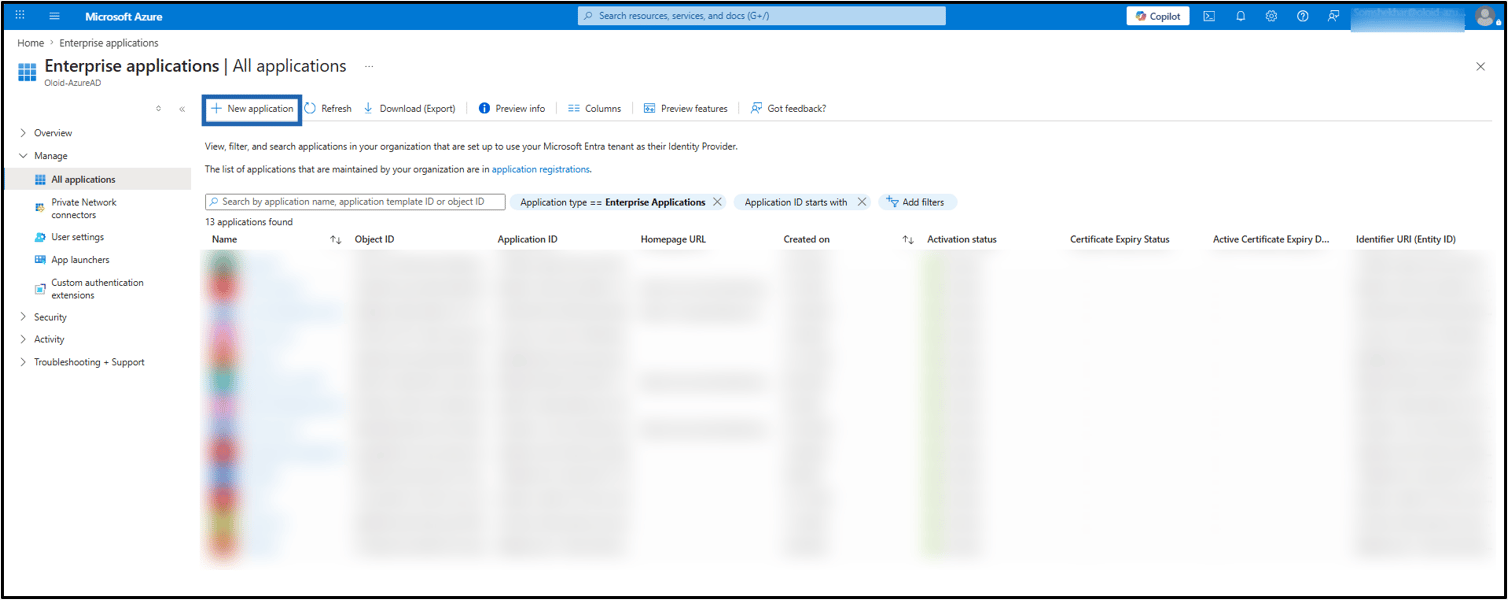
Task: Open the Azure portal waffle menu
Action: click(21, 16)
